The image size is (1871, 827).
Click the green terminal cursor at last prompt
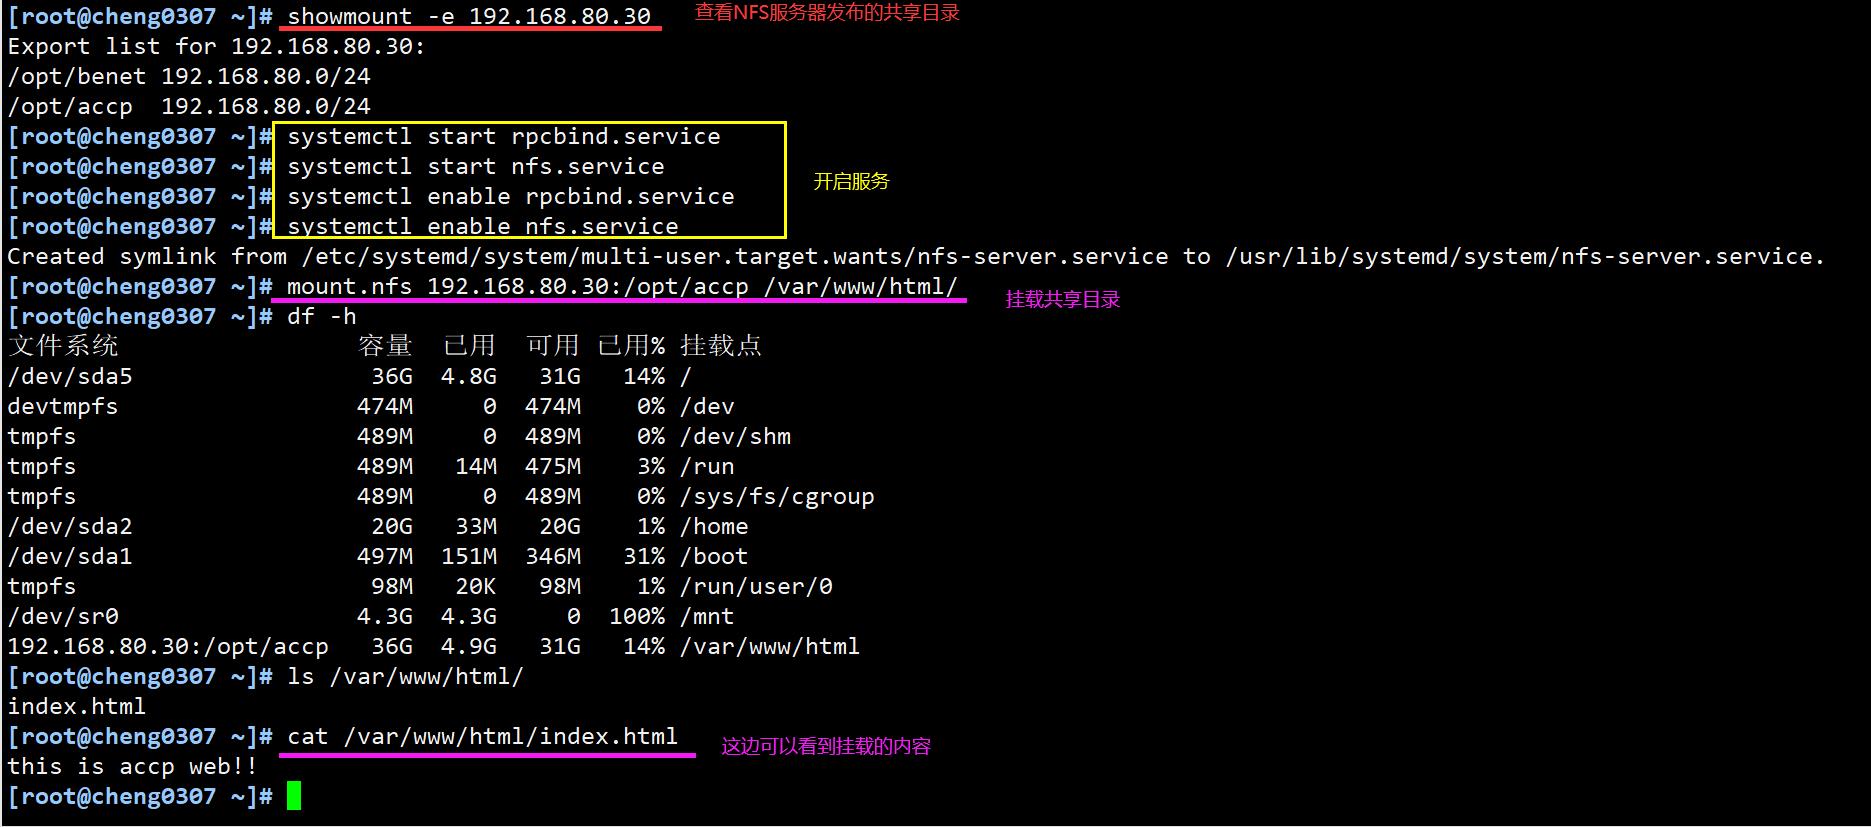pyautogui.click(x=294, y=796)
